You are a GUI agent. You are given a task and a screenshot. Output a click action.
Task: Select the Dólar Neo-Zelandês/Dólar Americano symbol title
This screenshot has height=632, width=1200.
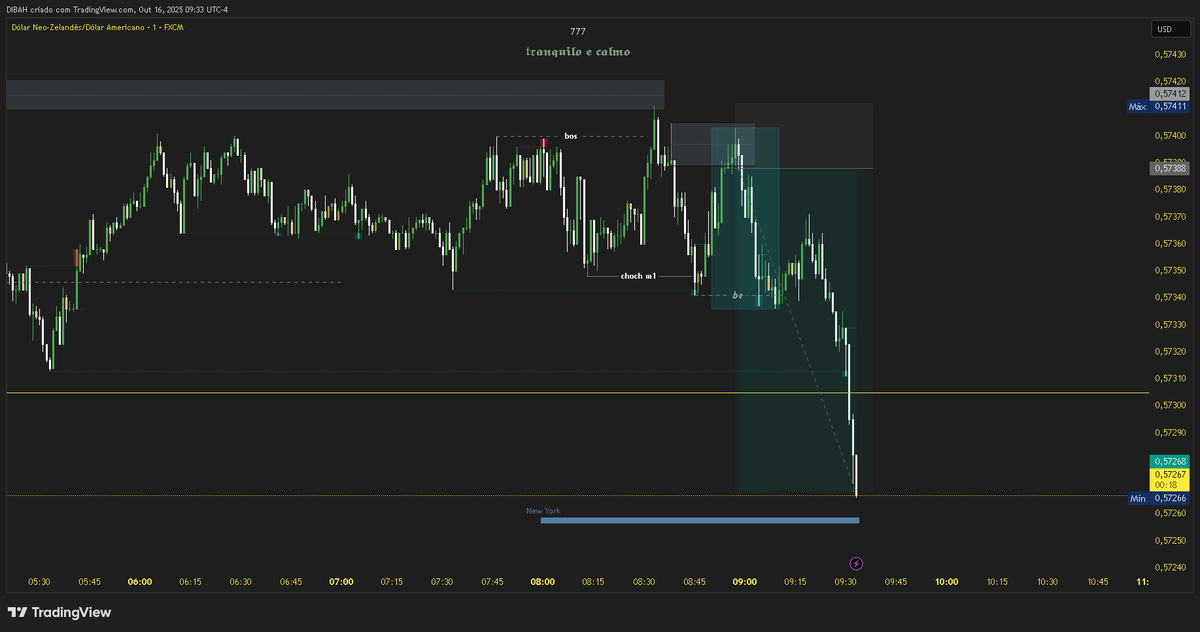[x=97, y=27]
